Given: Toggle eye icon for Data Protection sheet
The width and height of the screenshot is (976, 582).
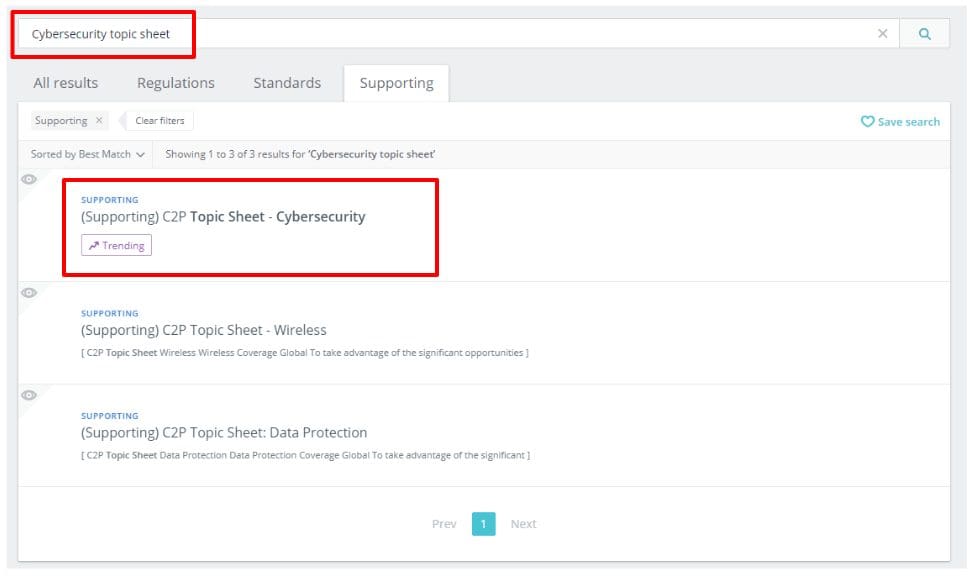Looking at the screenshot, I should tap(29, 395).
